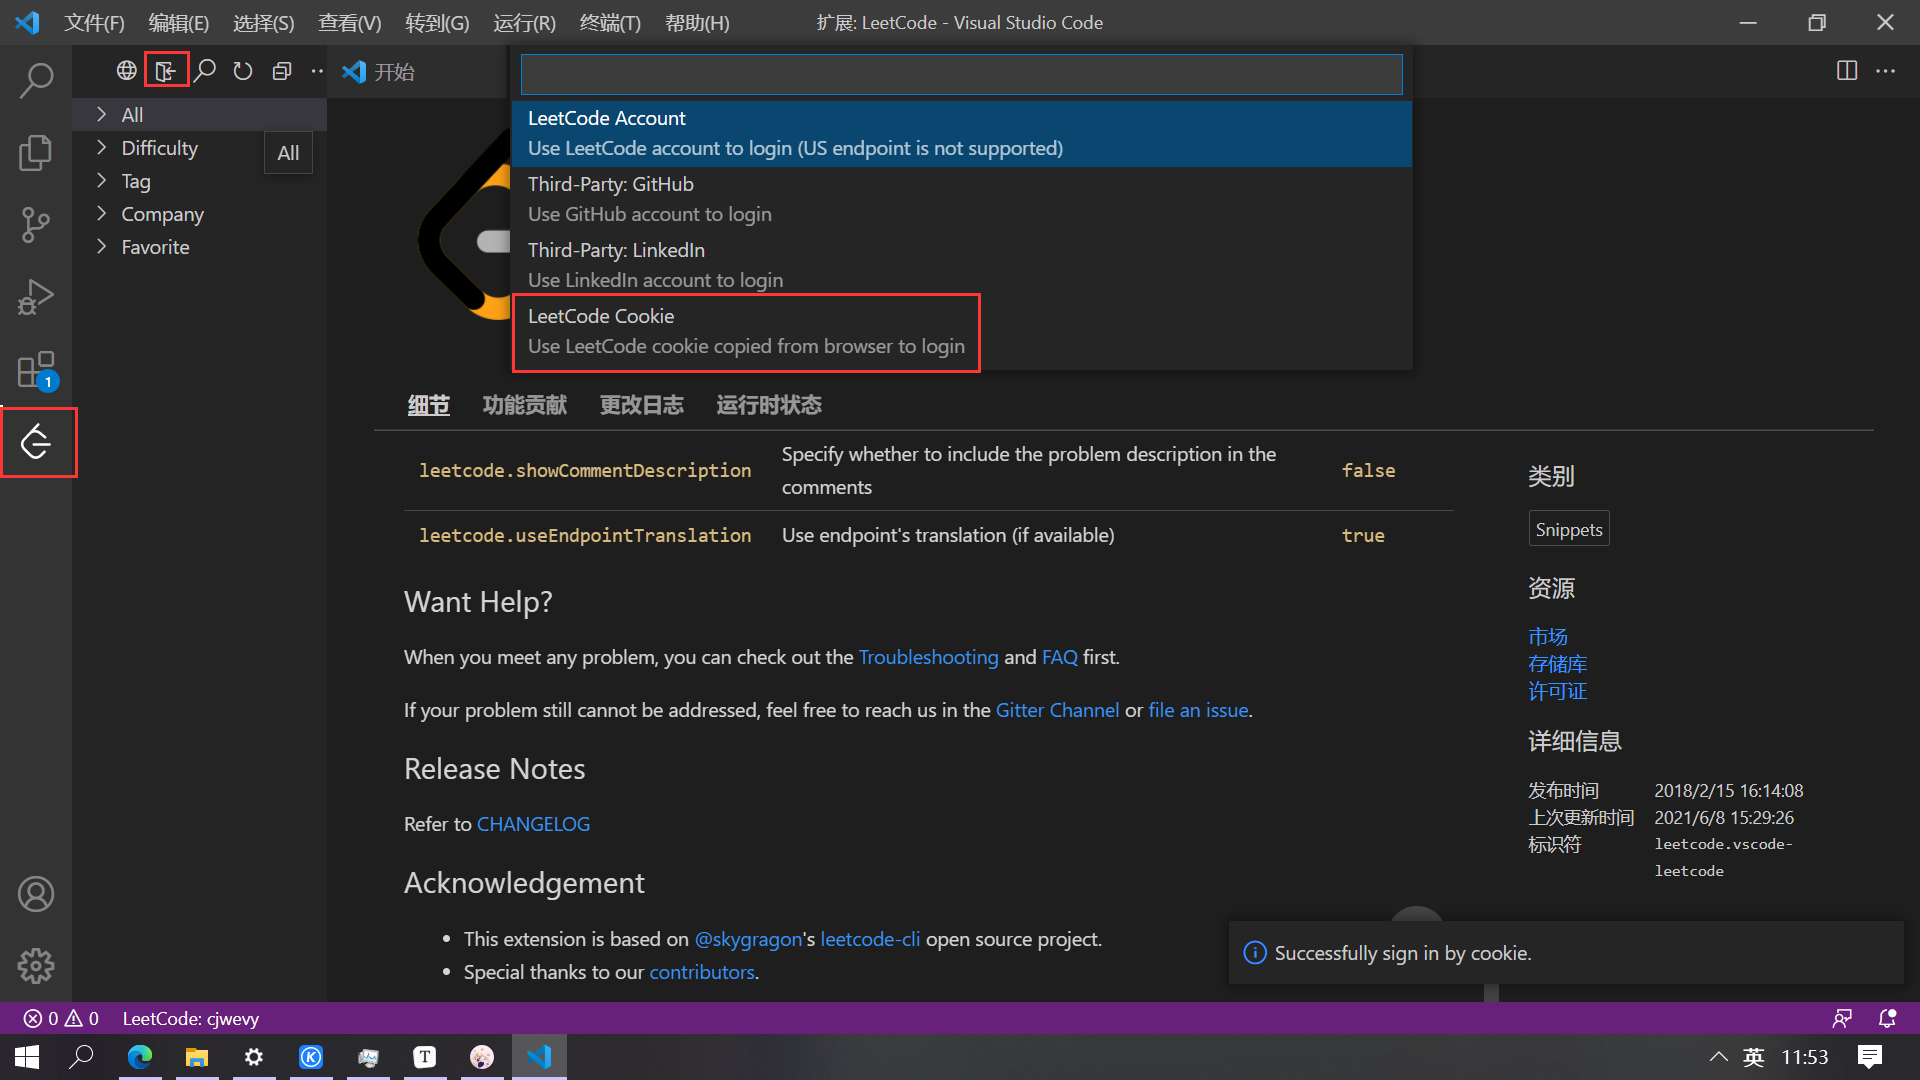The height and width of the screenshot is (1080, 1920).
Task: Choose LeetCode Cookie login option
Action: [x=962, y=331]
